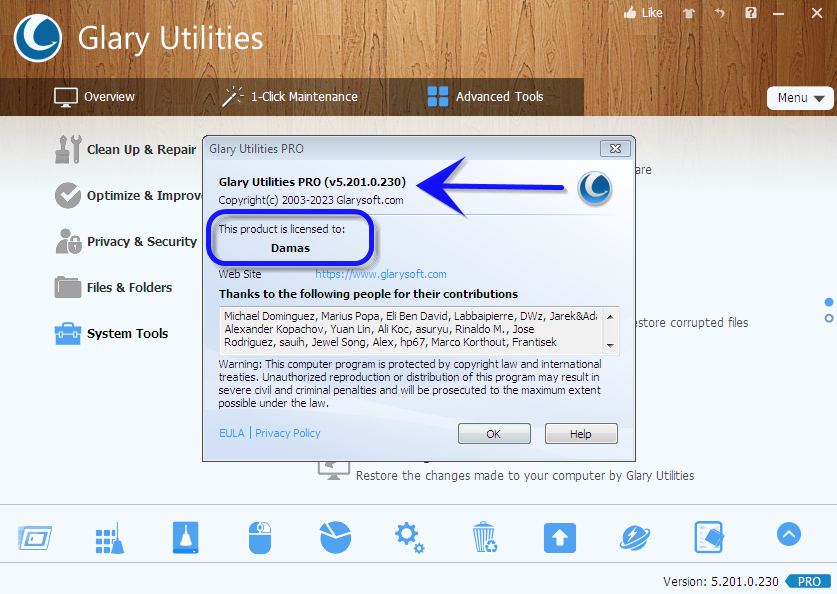Close the Glary Utilities PRO dialog
This screenshot has height=594, width=837.
pos(615,148)
